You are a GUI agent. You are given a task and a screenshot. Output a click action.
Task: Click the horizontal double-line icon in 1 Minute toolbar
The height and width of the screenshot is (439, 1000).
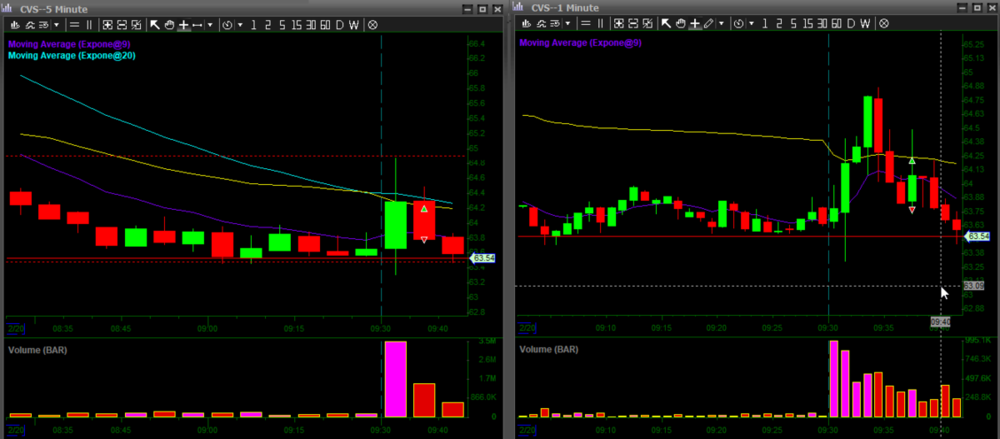coord(588,23)
